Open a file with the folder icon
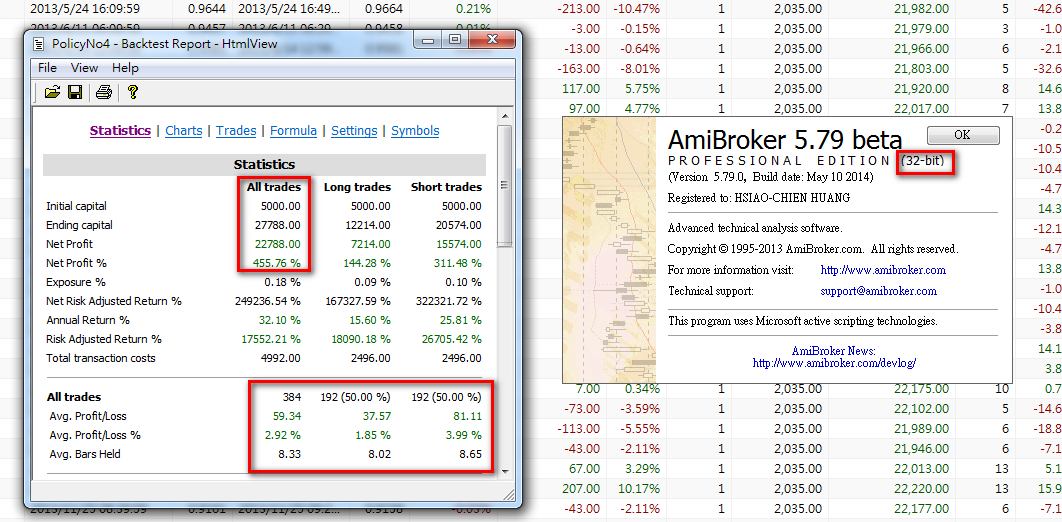This screenshot has width=1062, height=522. point(52,92)
